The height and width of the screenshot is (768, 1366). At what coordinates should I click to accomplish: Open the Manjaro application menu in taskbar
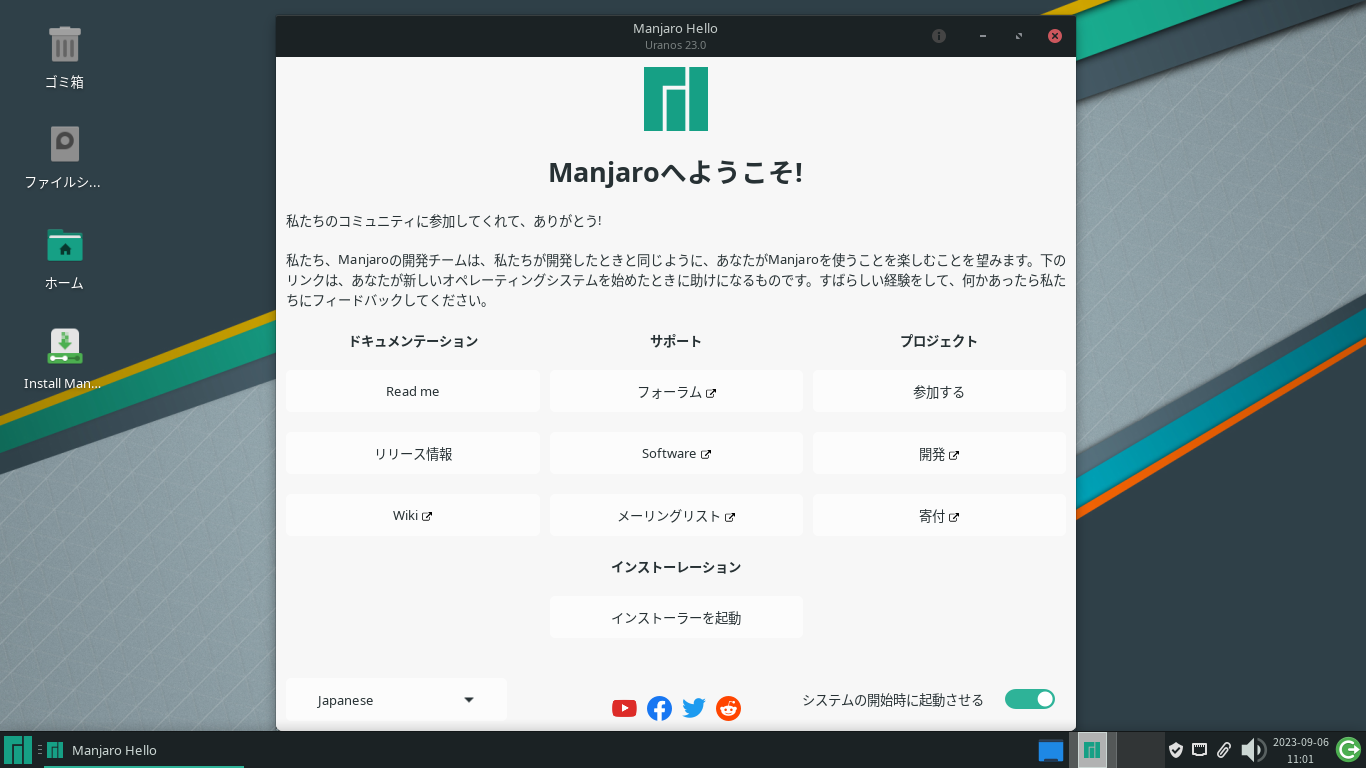[17, 749]
